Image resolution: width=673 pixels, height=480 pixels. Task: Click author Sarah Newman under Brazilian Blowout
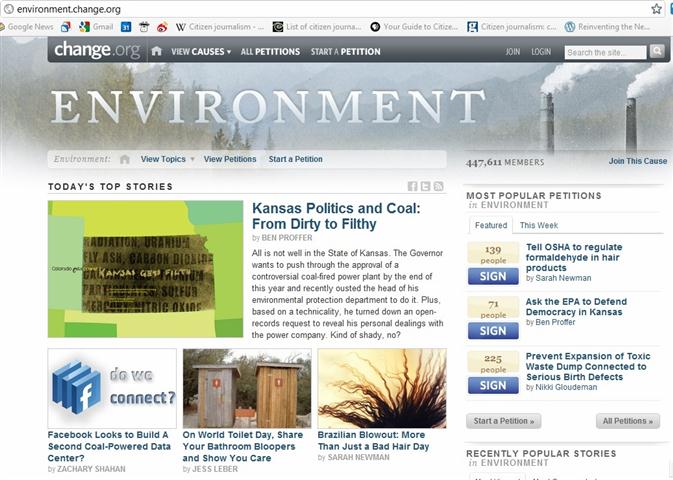(358, 458)
